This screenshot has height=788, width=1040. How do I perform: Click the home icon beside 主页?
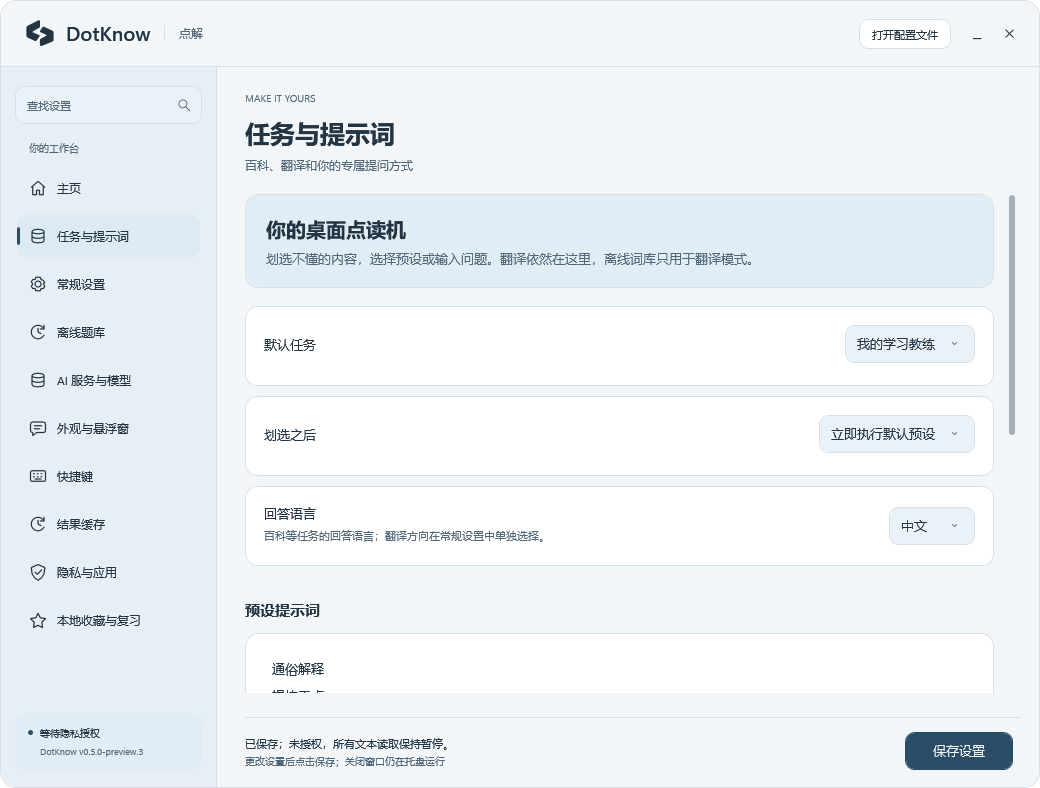point(38,188)
